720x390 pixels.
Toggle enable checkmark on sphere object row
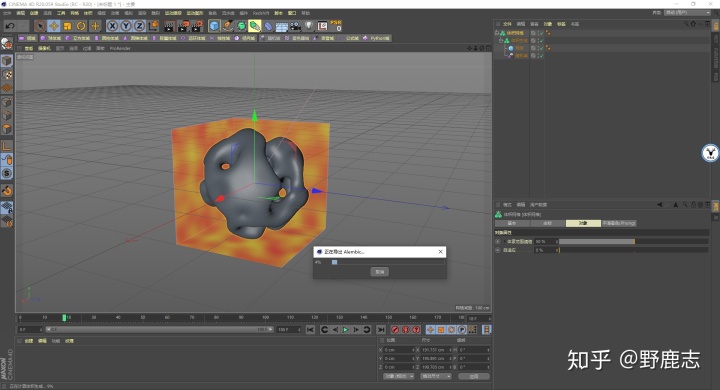click(541, 48)
